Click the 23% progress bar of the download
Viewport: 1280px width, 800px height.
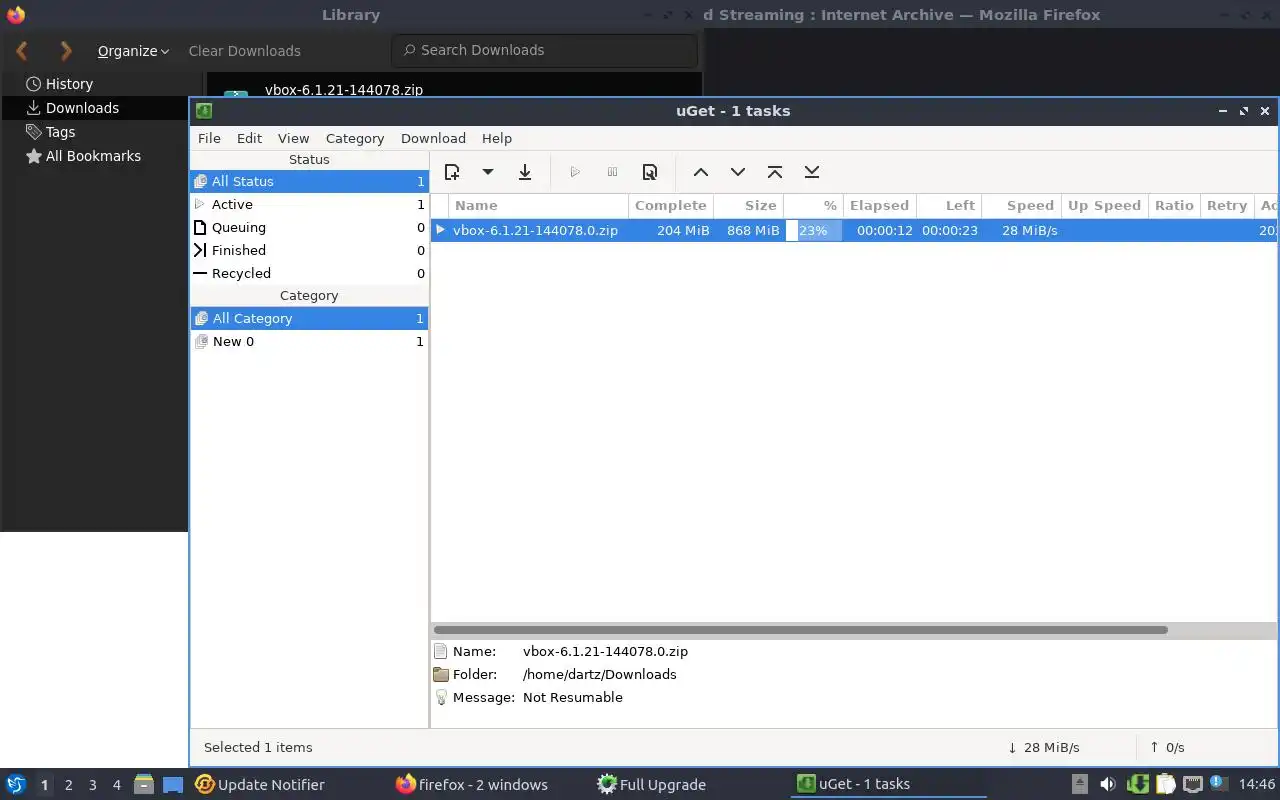click(x=814, y=230)
